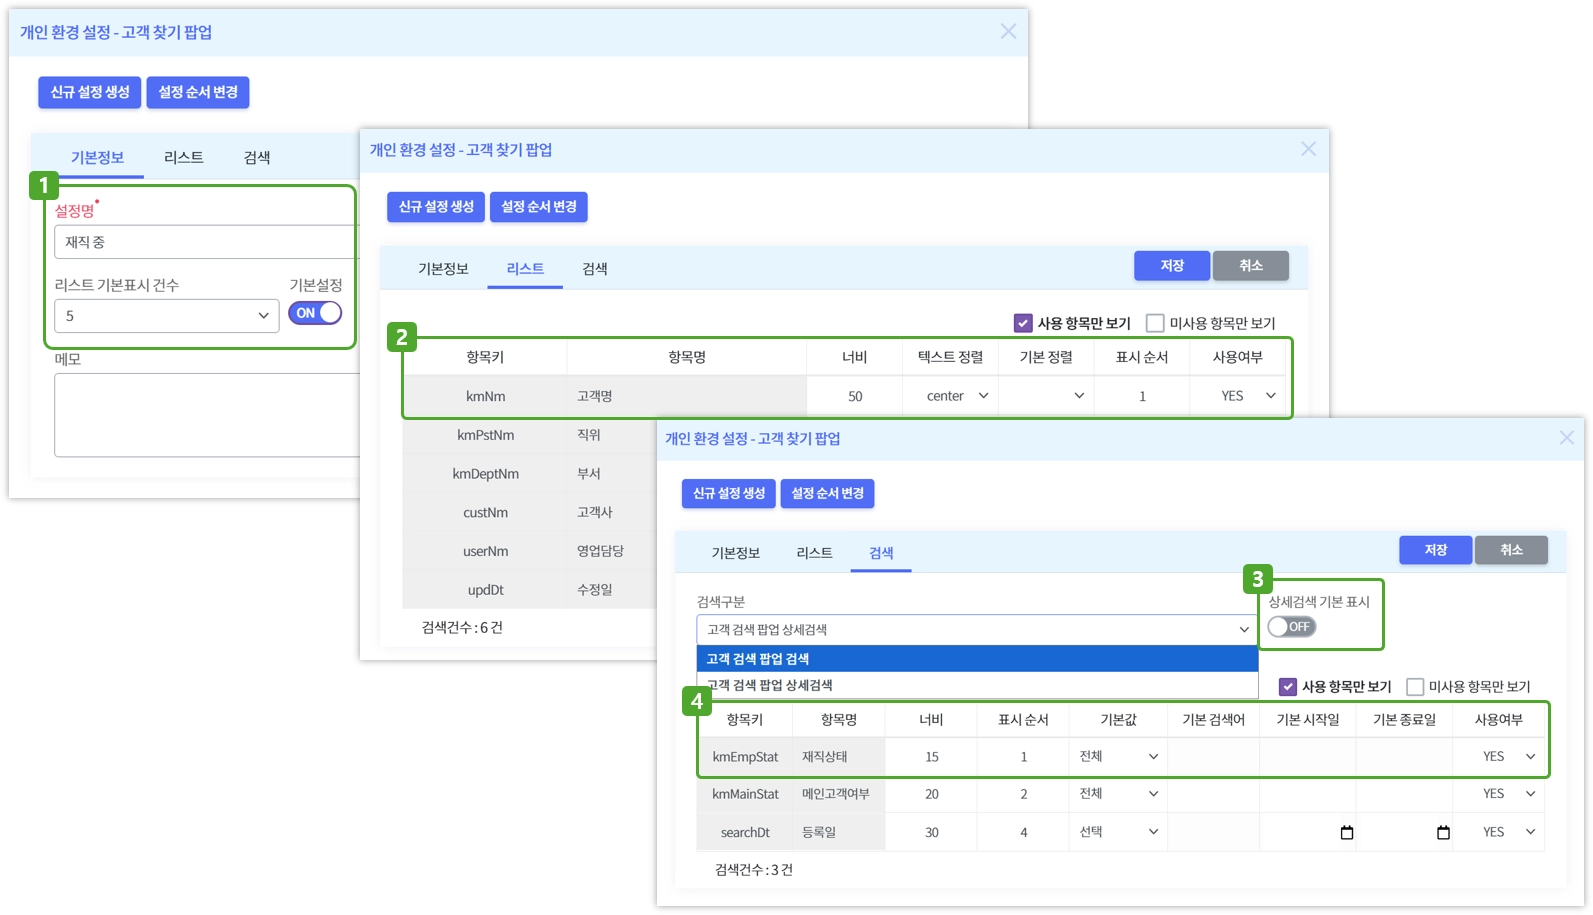The height and width of the screenshot is (915, 1593).
Task: Uncheck 사용 항목만 보기 in list popup
Action: [1022, 323]
